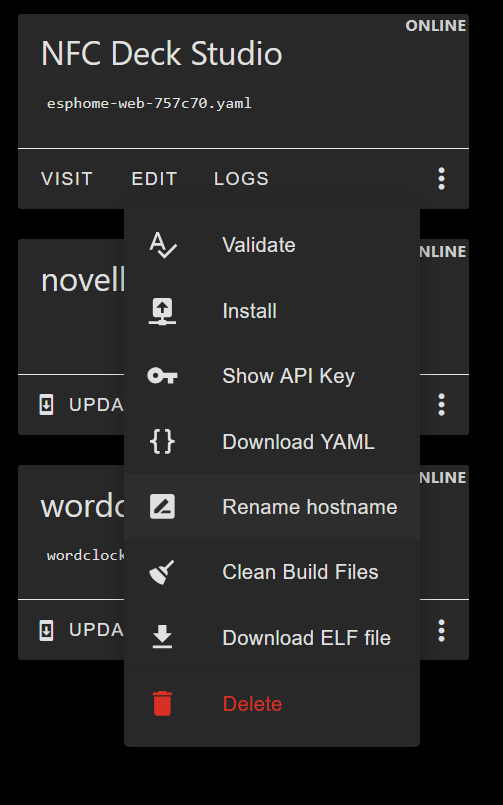
Task: Open three-dot menu for NFC Deck Studio
Action: point(441,179)
